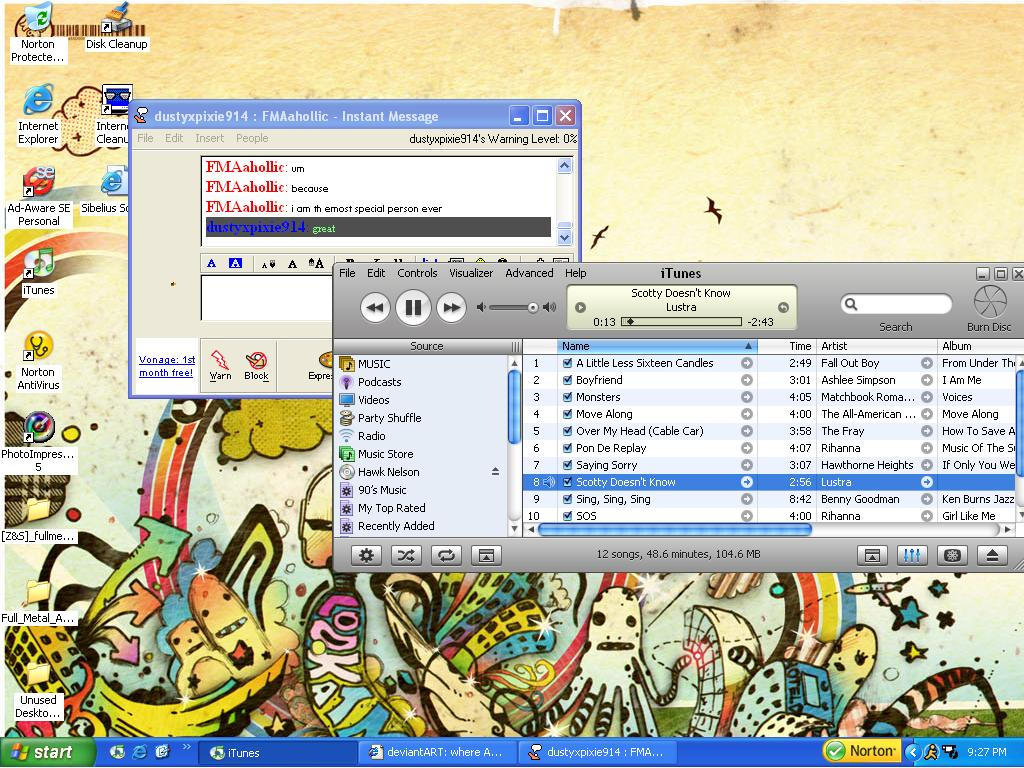
Task: Click the Burn Disc icon
Action: click(990, 302)
